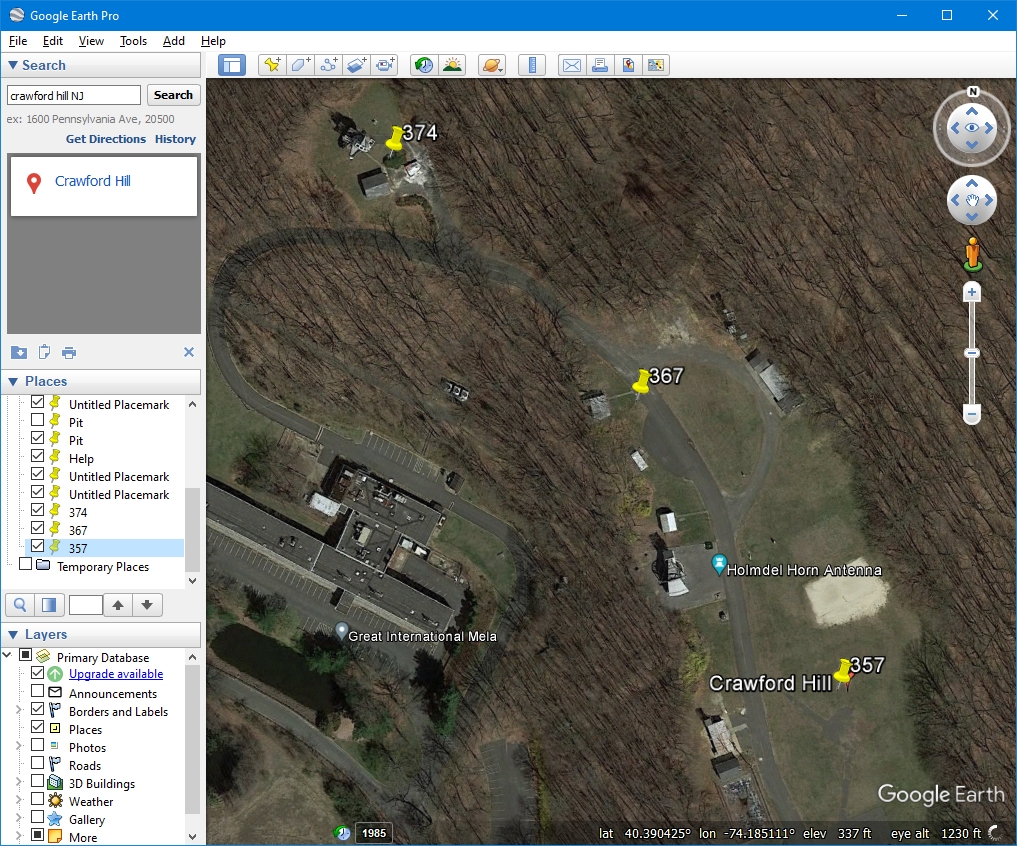Click the Upgrade available link
The width and height of the screenshot is (1017, 846).
pos(116,674)
